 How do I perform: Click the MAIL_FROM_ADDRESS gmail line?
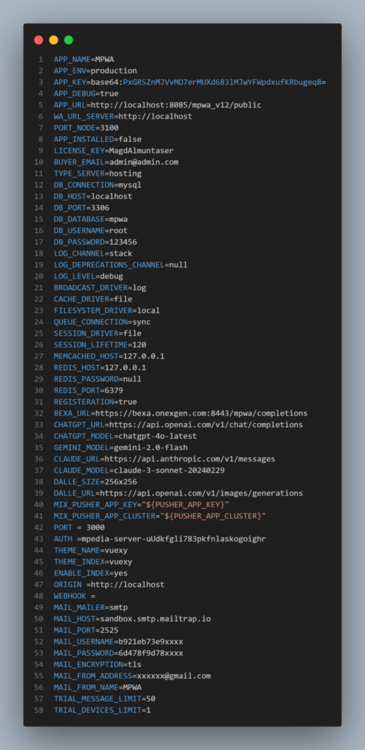(x=132, y=676)
